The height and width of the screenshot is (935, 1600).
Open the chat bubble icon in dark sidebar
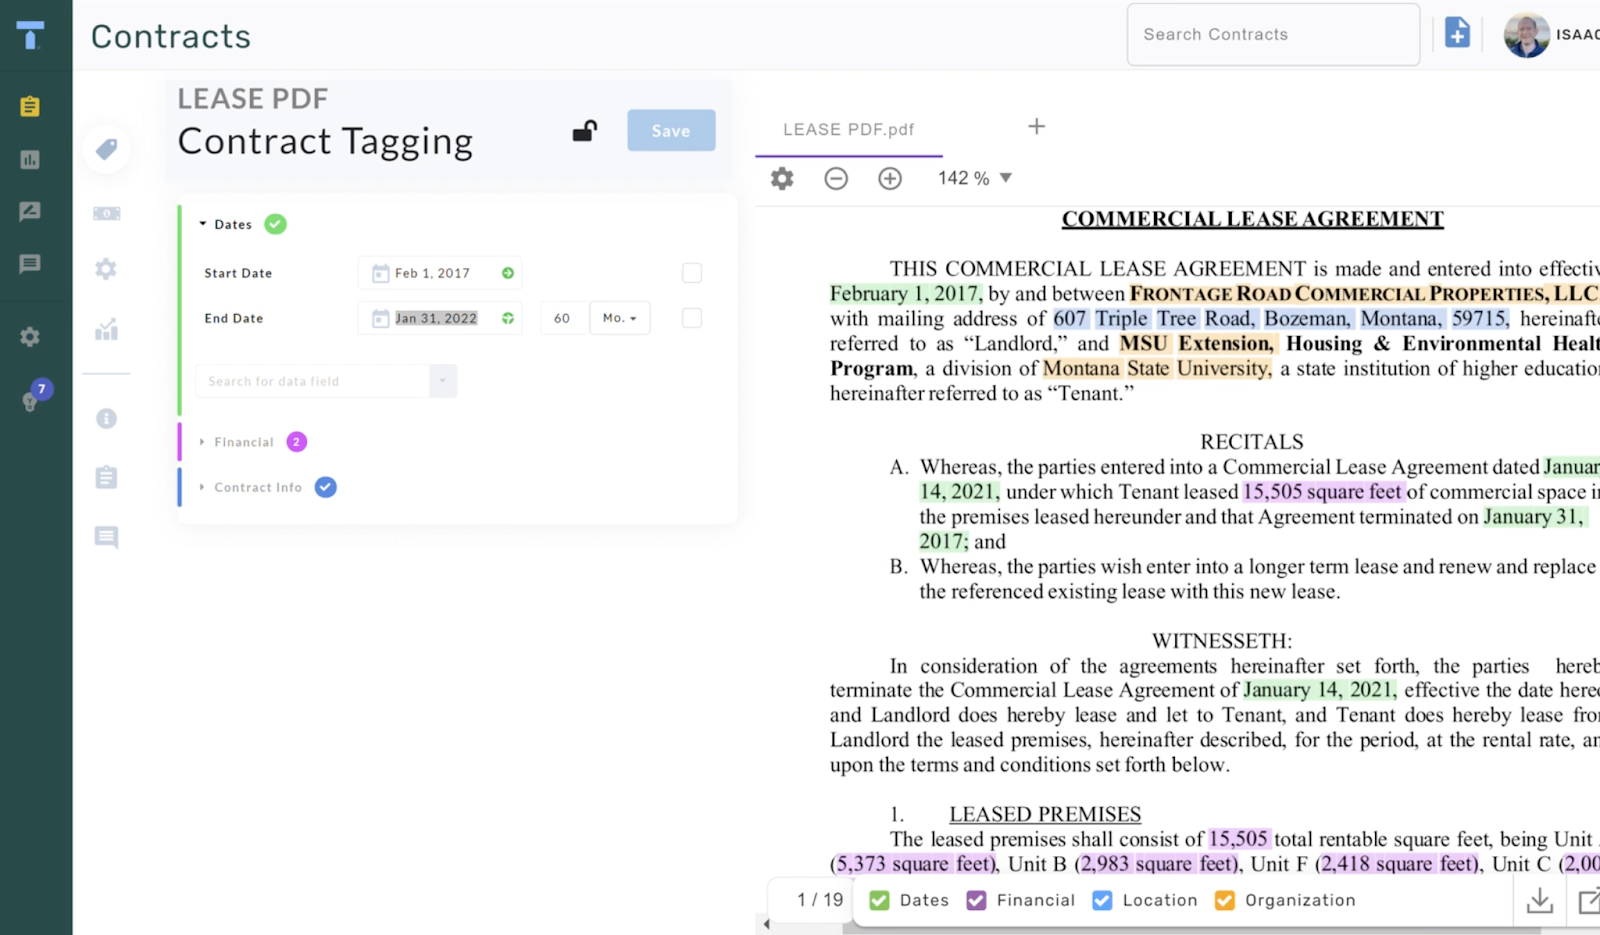[30, 264]
